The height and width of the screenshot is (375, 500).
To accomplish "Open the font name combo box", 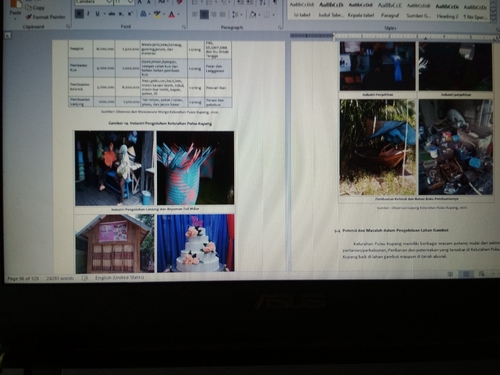I will coord(94,2).
